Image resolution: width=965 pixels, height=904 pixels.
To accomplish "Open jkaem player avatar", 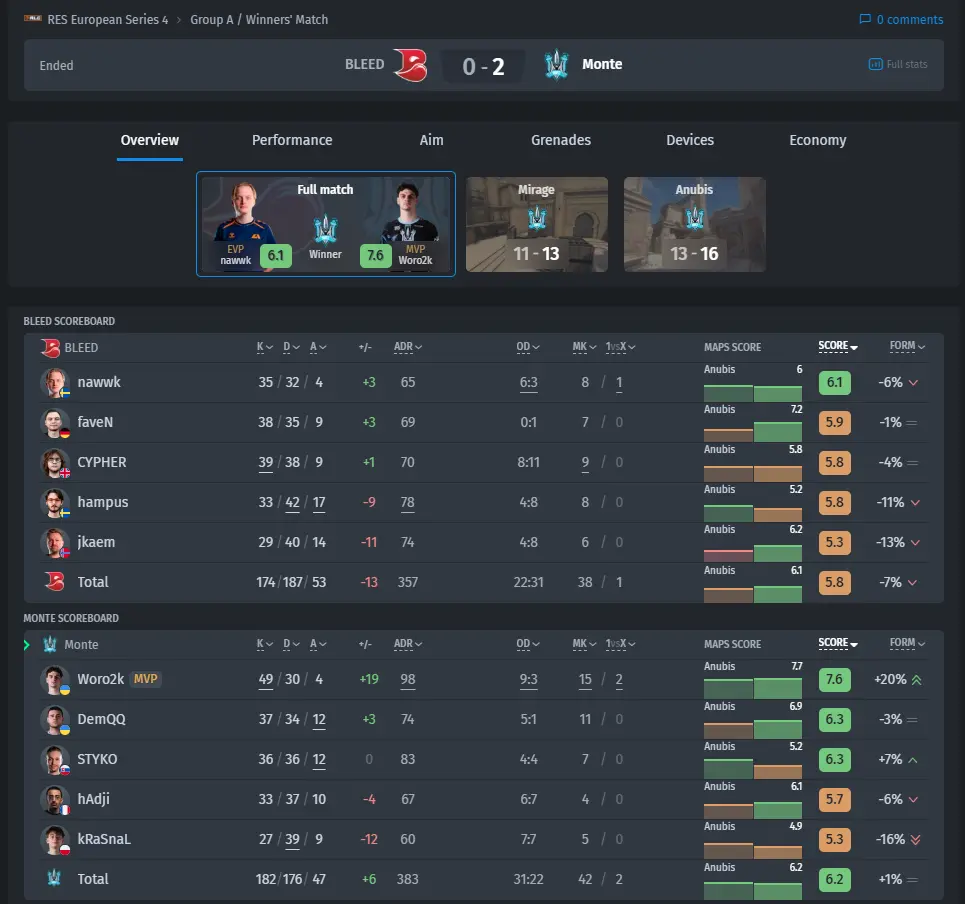I will (55, 542).
